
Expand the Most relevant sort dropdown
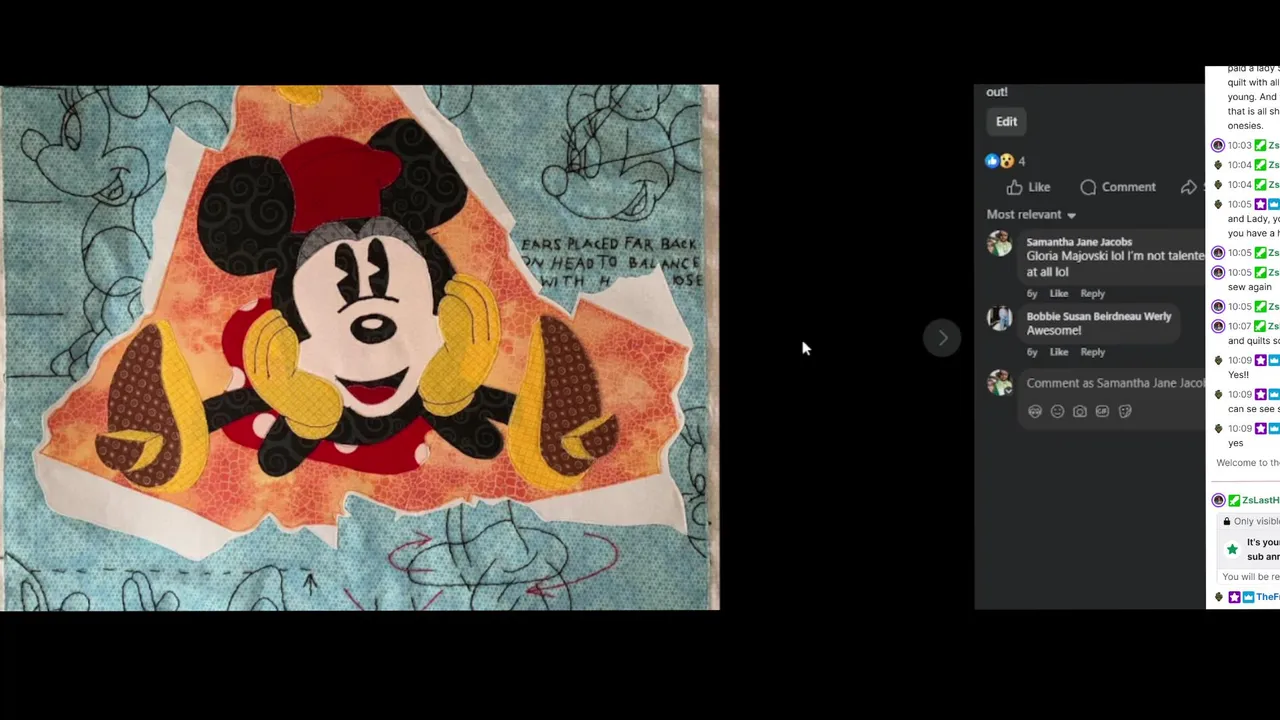pos(1031,214)
